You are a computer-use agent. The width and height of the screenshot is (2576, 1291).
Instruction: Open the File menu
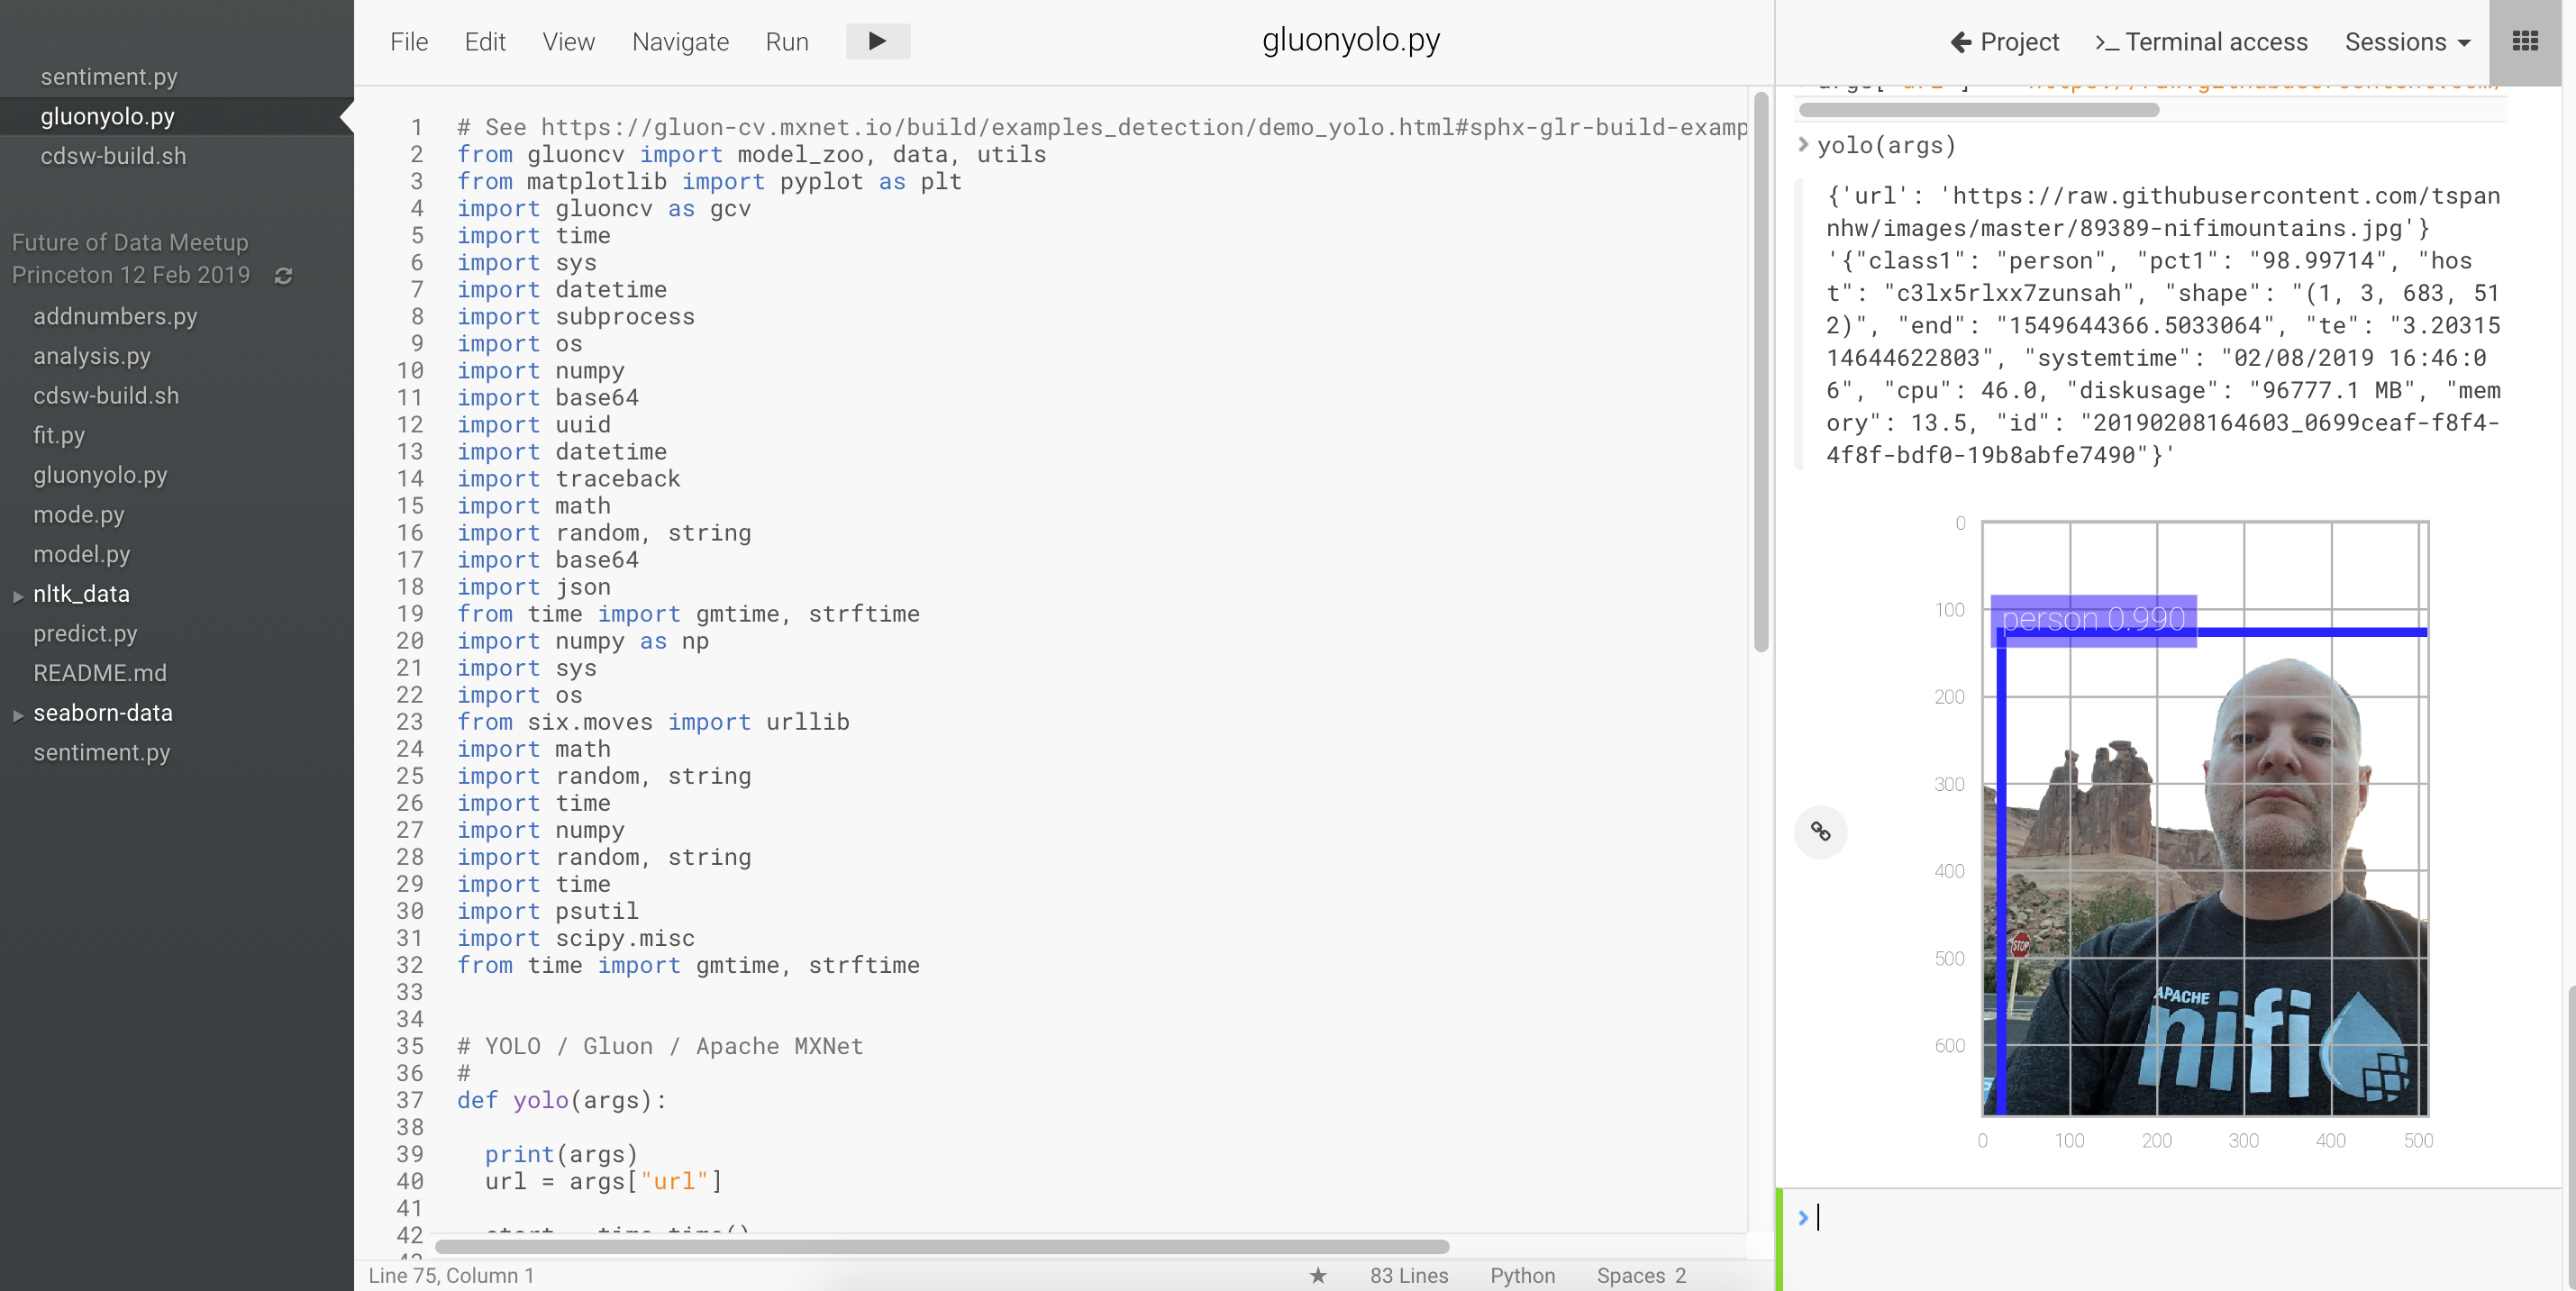pos(408,41)
